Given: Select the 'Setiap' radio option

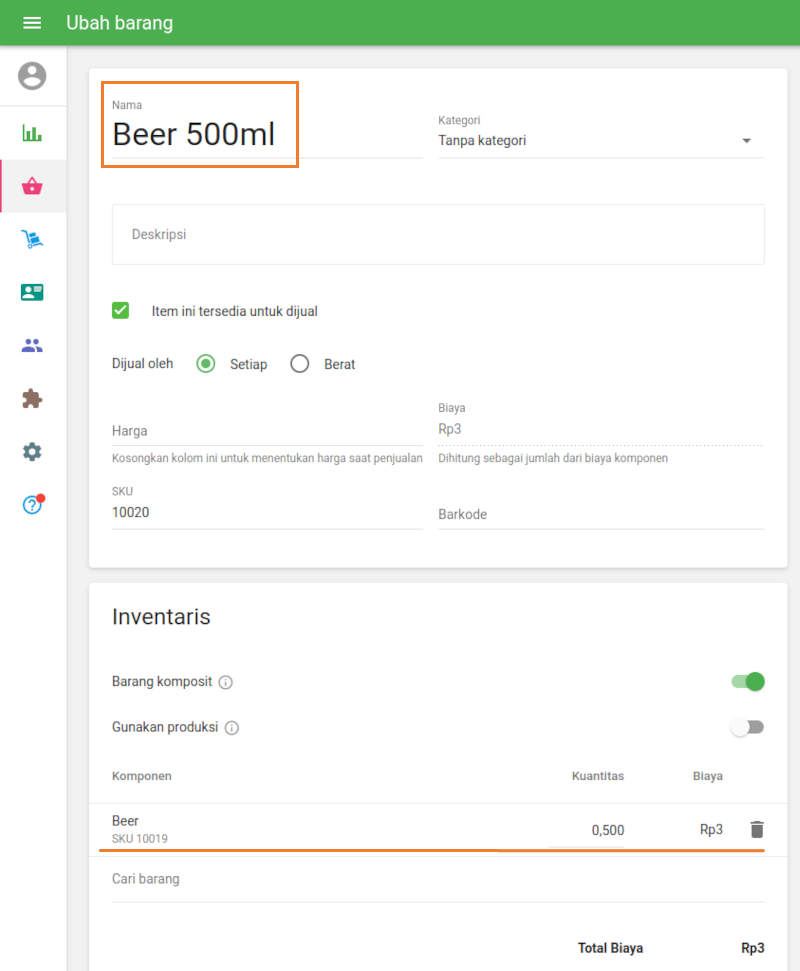Looking at the screenshot, I should [206, 364].
